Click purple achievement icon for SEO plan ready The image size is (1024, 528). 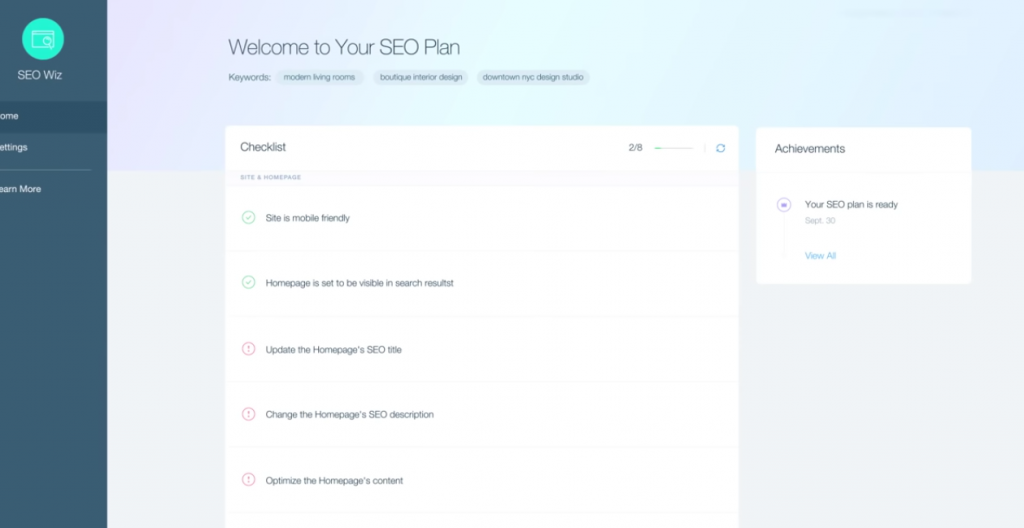click(x=784, y=205)
